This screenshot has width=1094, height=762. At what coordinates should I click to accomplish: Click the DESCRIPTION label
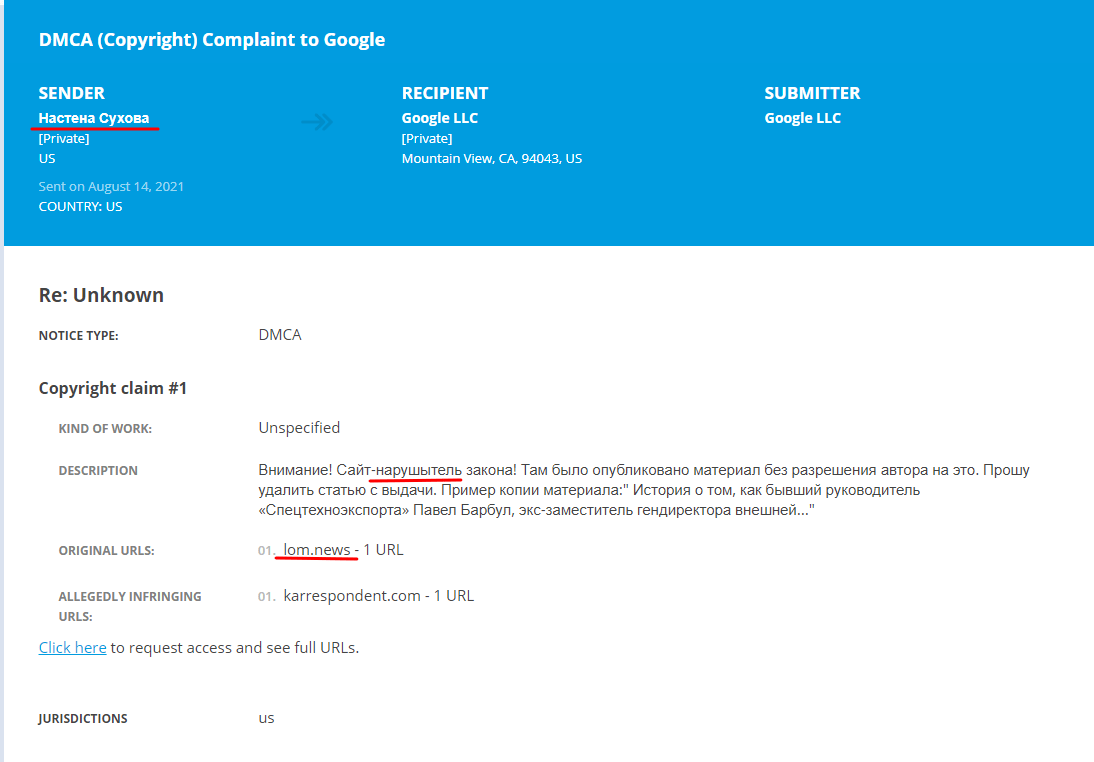click(98, 470)
